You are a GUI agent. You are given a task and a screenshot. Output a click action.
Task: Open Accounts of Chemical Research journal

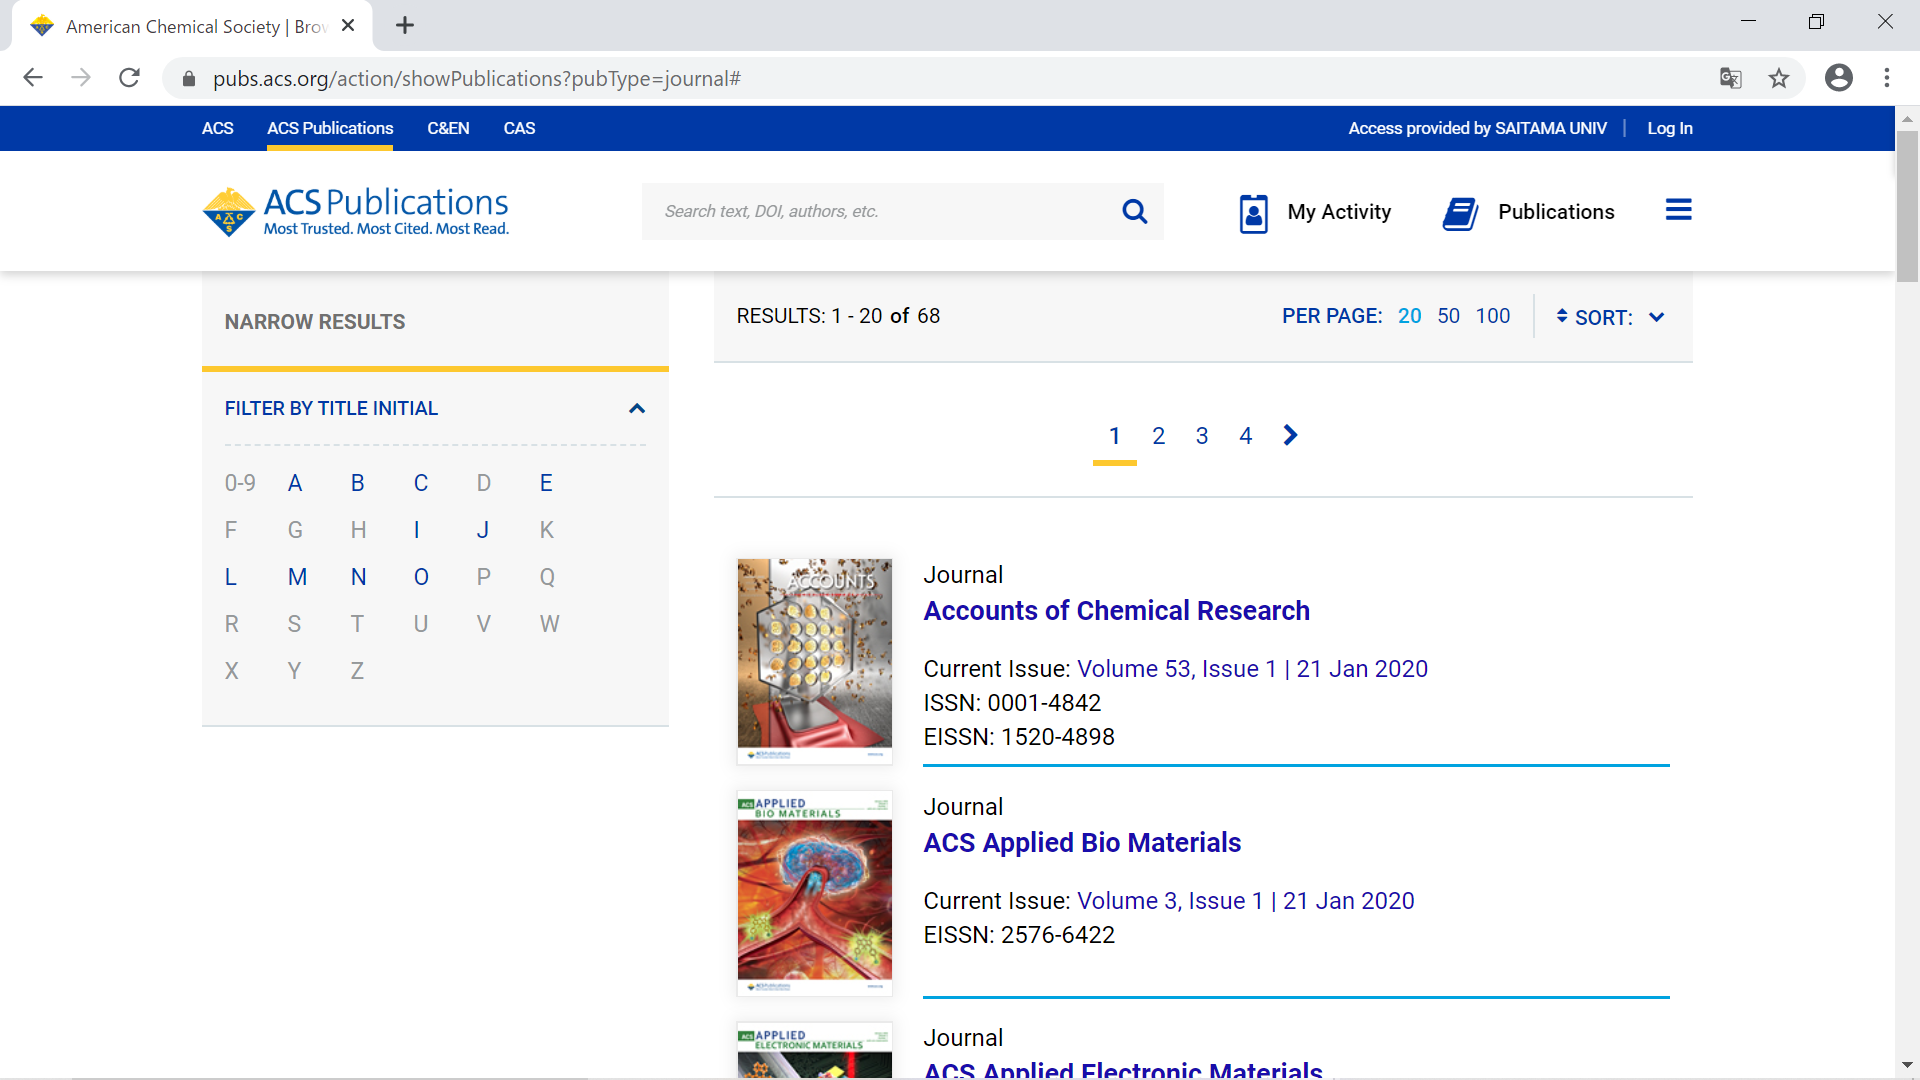pyautogui.click(x=1116, y=611)
